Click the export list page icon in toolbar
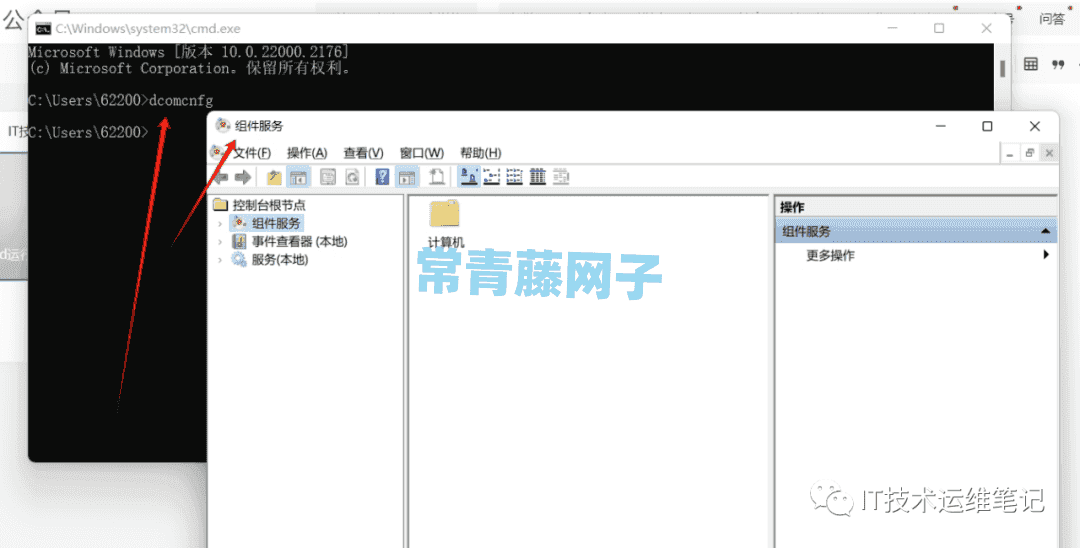1080x548 pixels. (x=436, y=177)
